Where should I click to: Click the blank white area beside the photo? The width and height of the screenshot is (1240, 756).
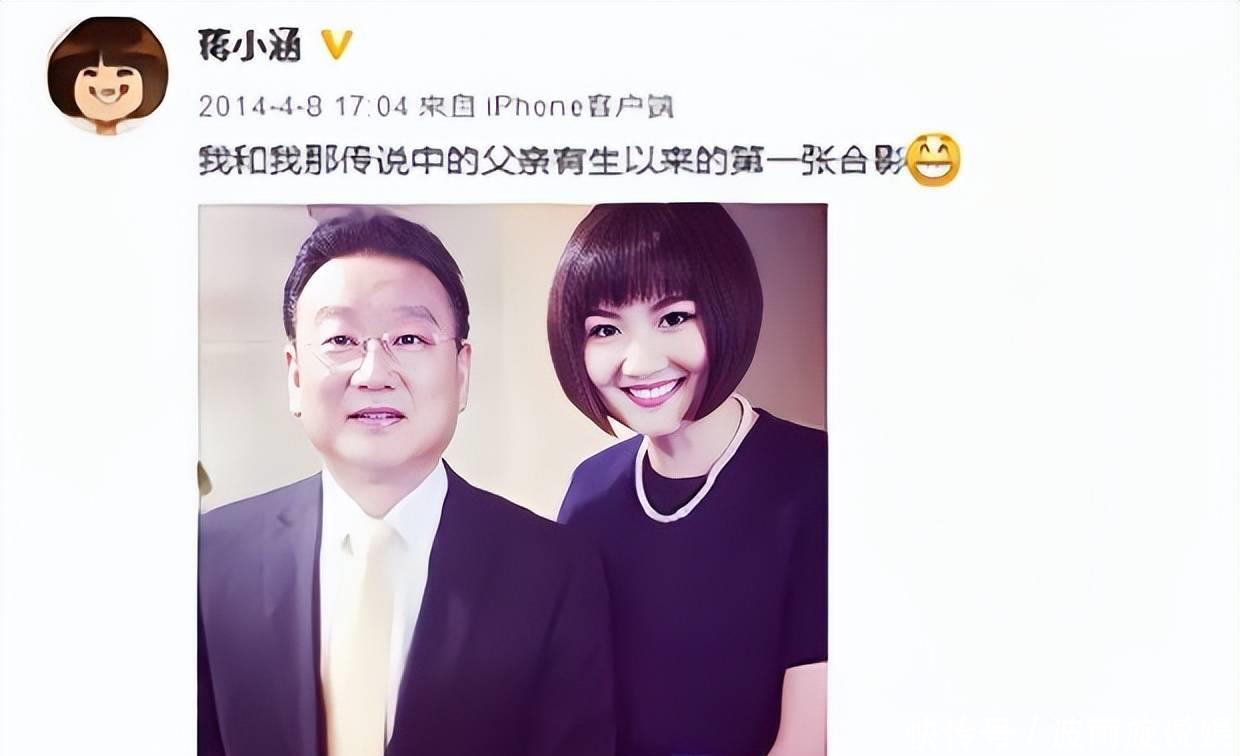[x=1030, y=450]
